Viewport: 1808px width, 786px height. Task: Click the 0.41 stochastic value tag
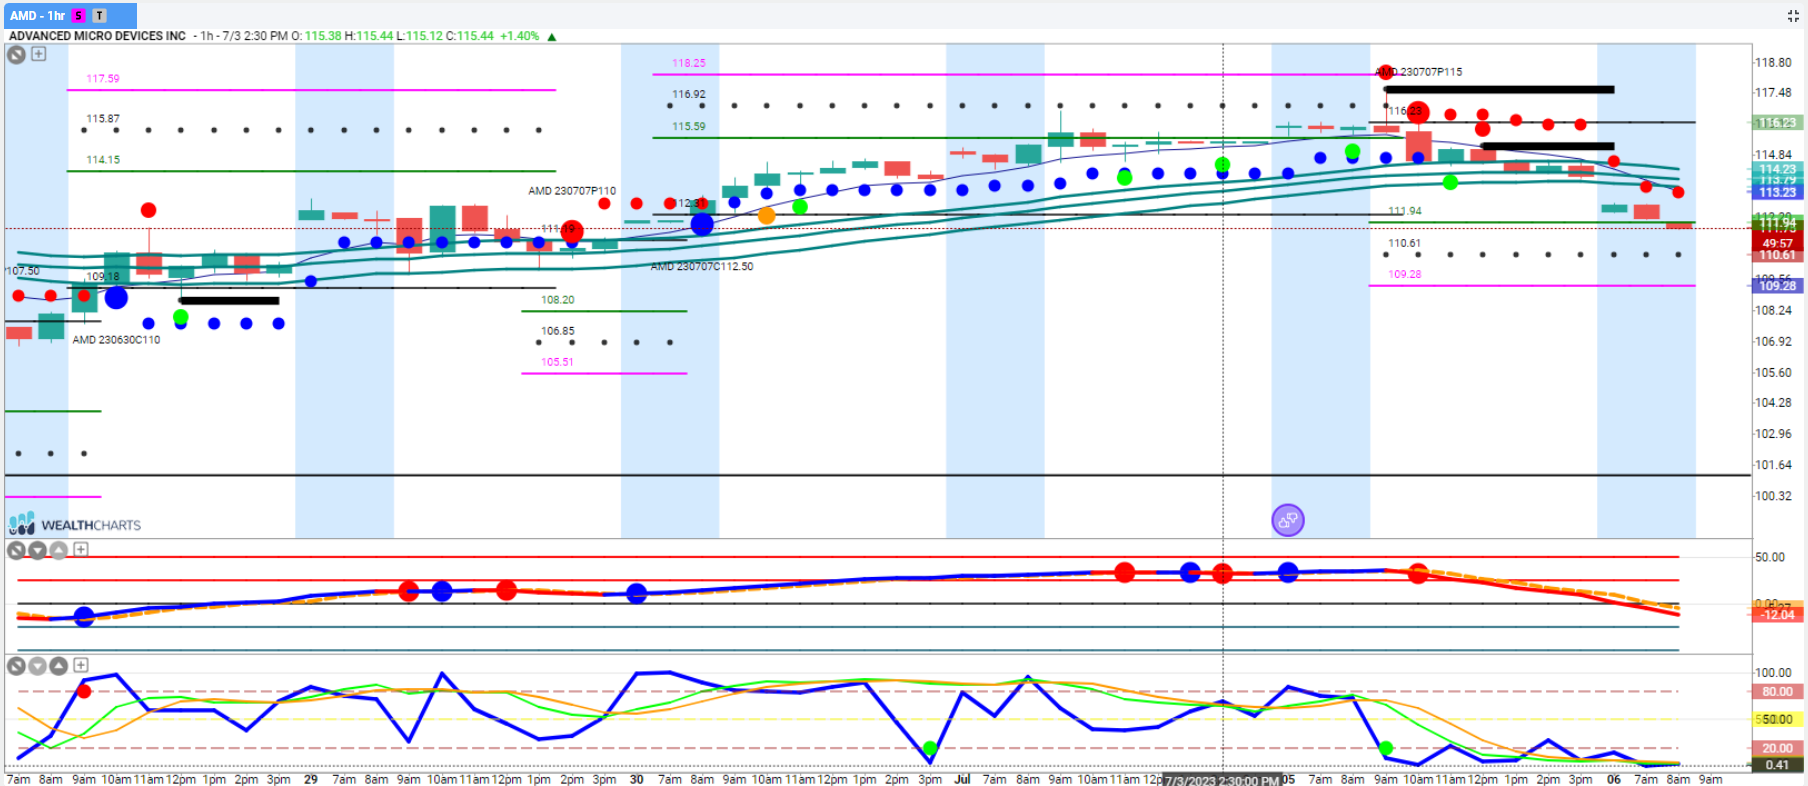[x=1777, y=765]
